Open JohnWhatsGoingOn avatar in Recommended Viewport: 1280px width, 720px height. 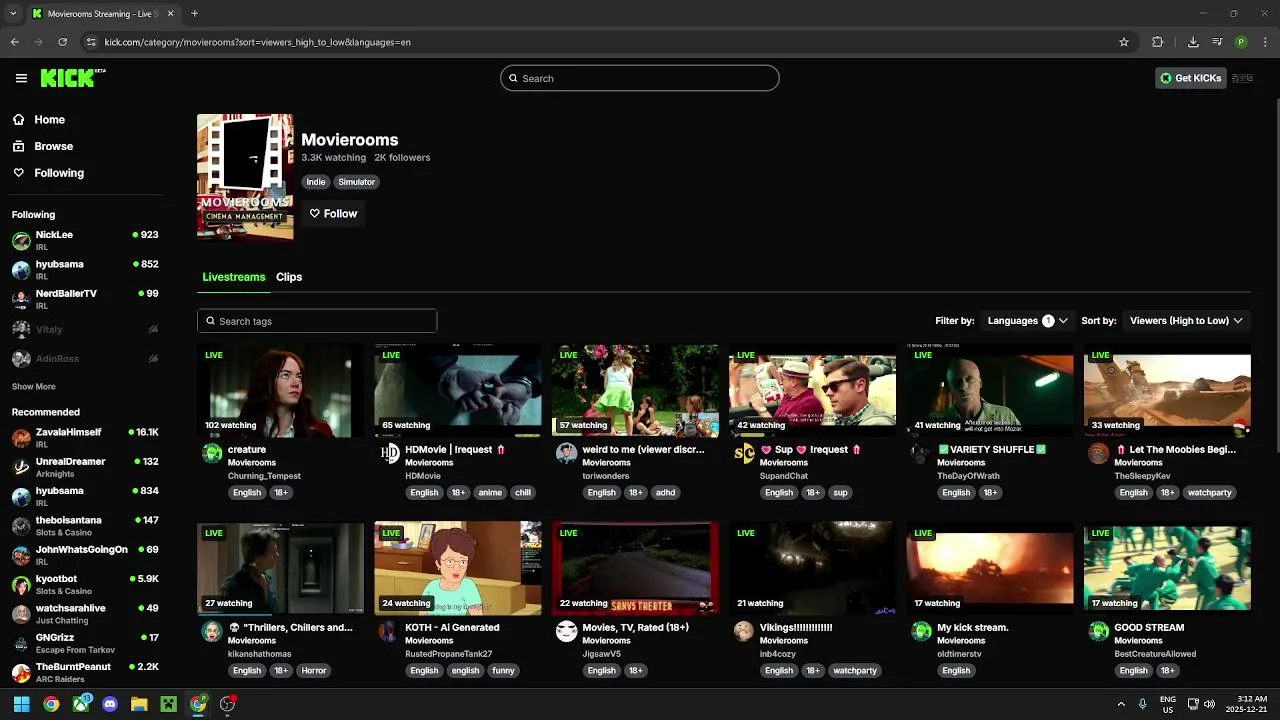coord(21,555)
